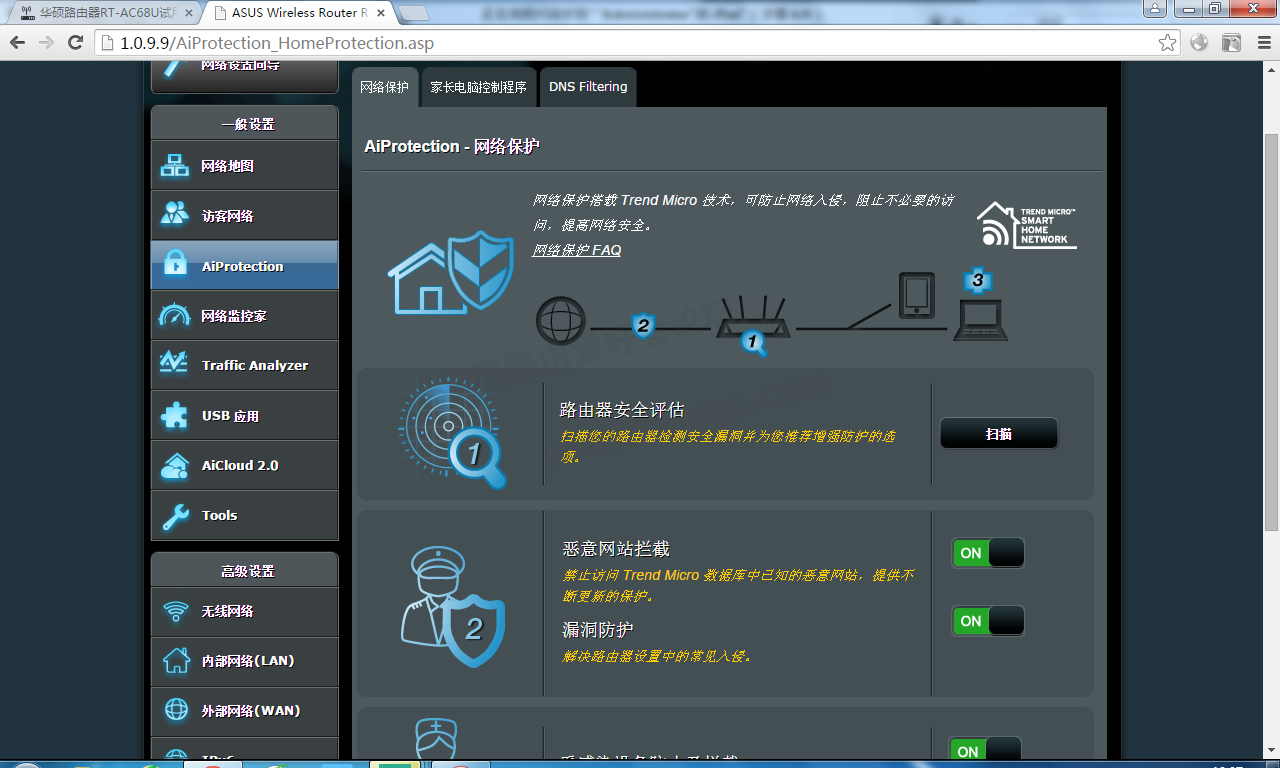Go to Traffic Analyzer
Screen dimensions: 1280x768
point(244,366)
